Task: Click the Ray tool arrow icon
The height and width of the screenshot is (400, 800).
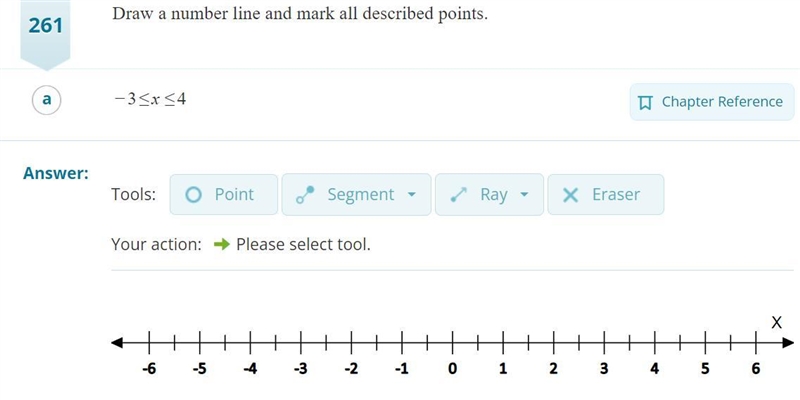Action: tap(459, 194)
